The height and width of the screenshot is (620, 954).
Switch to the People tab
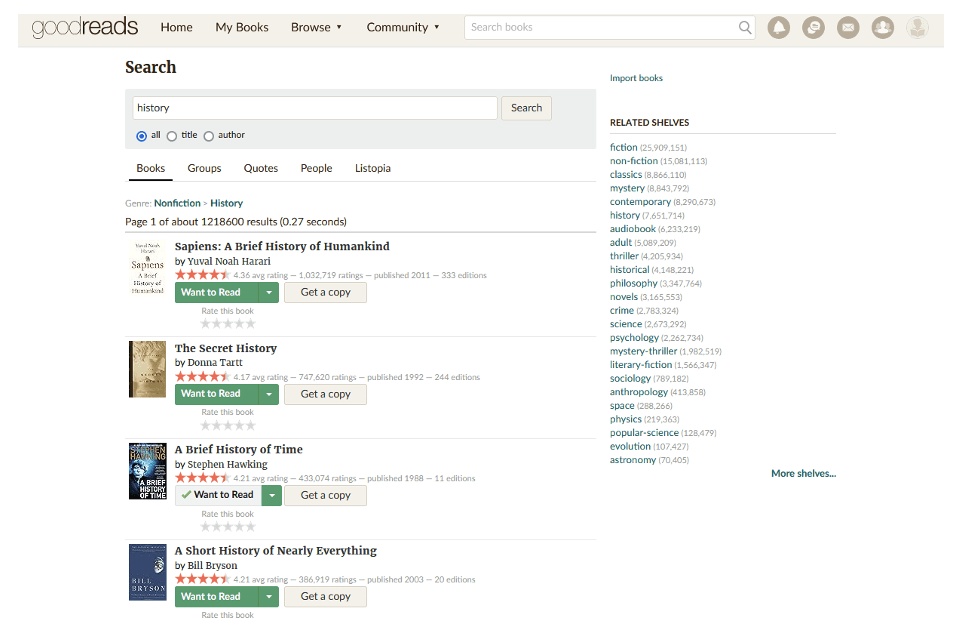click(316, 169)
